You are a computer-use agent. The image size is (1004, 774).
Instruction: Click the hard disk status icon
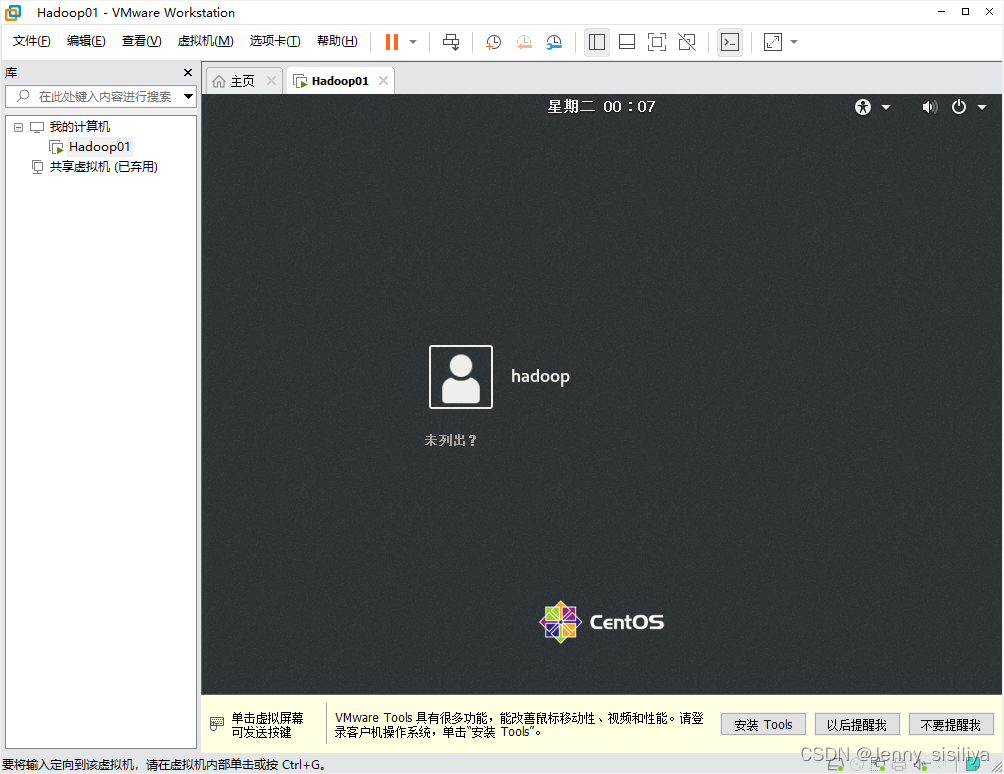(x=836, y=764)
